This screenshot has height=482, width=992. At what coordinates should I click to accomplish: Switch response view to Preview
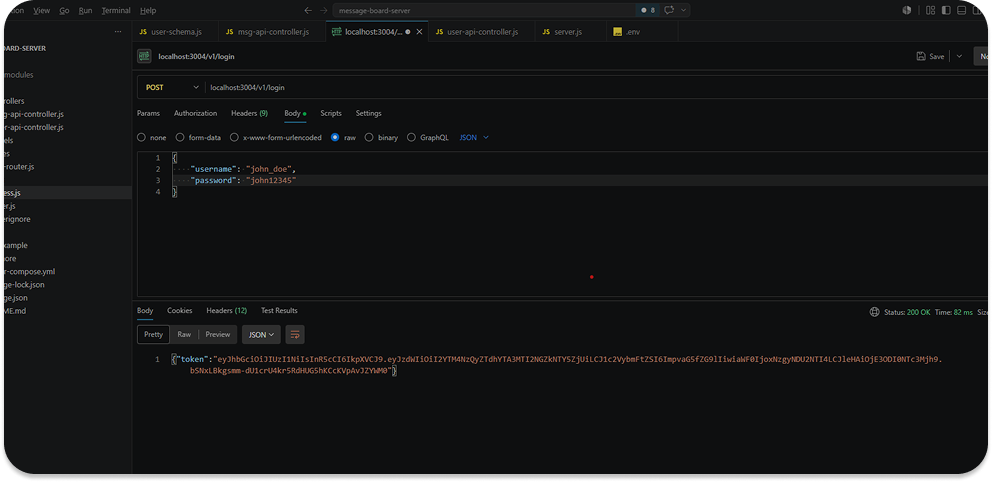click(x=218, y=335)
